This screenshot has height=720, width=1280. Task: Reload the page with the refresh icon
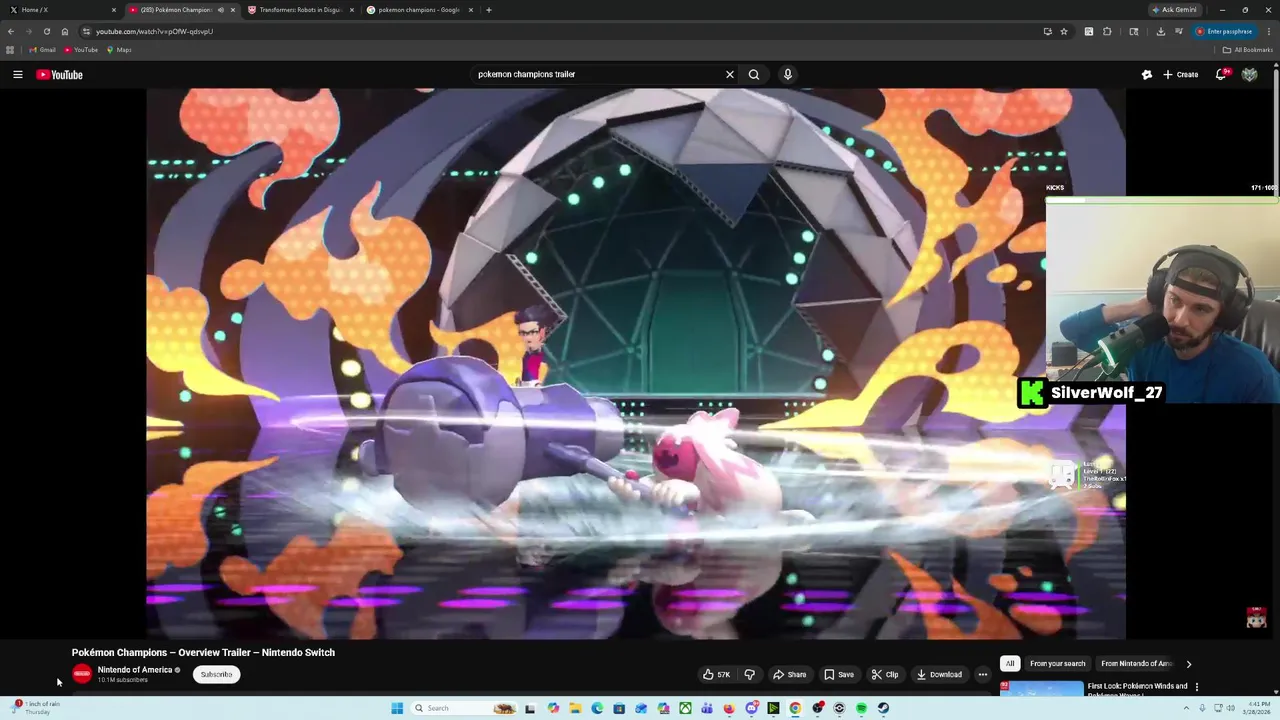coord(46,31)
